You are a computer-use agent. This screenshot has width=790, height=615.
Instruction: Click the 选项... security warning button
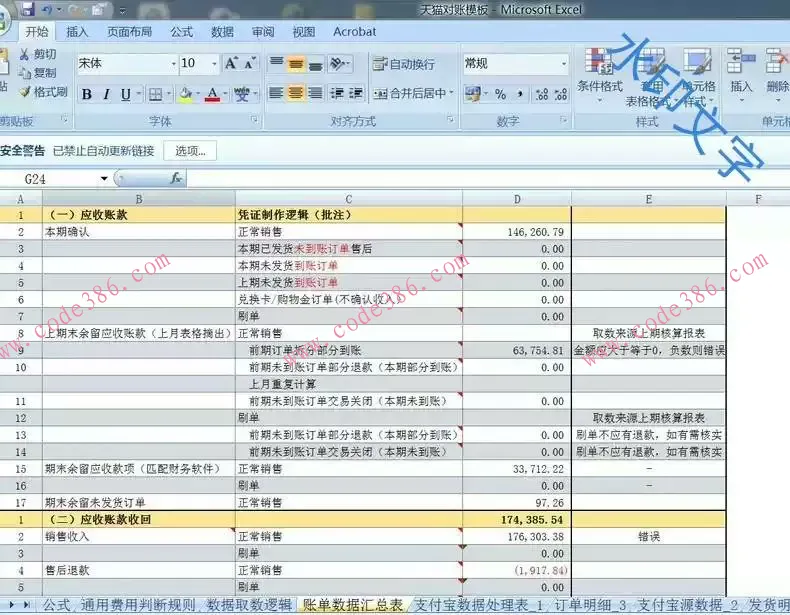click(190, 151)
